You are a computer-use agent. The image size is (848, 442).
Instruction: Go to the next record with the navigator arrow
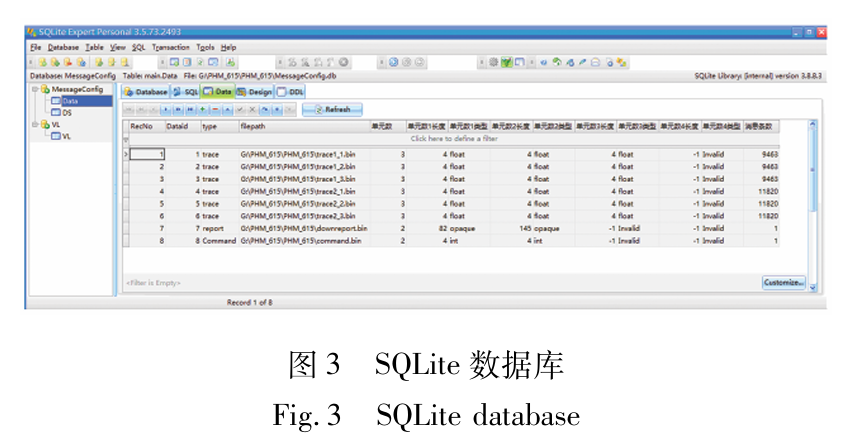coord(165,109)
